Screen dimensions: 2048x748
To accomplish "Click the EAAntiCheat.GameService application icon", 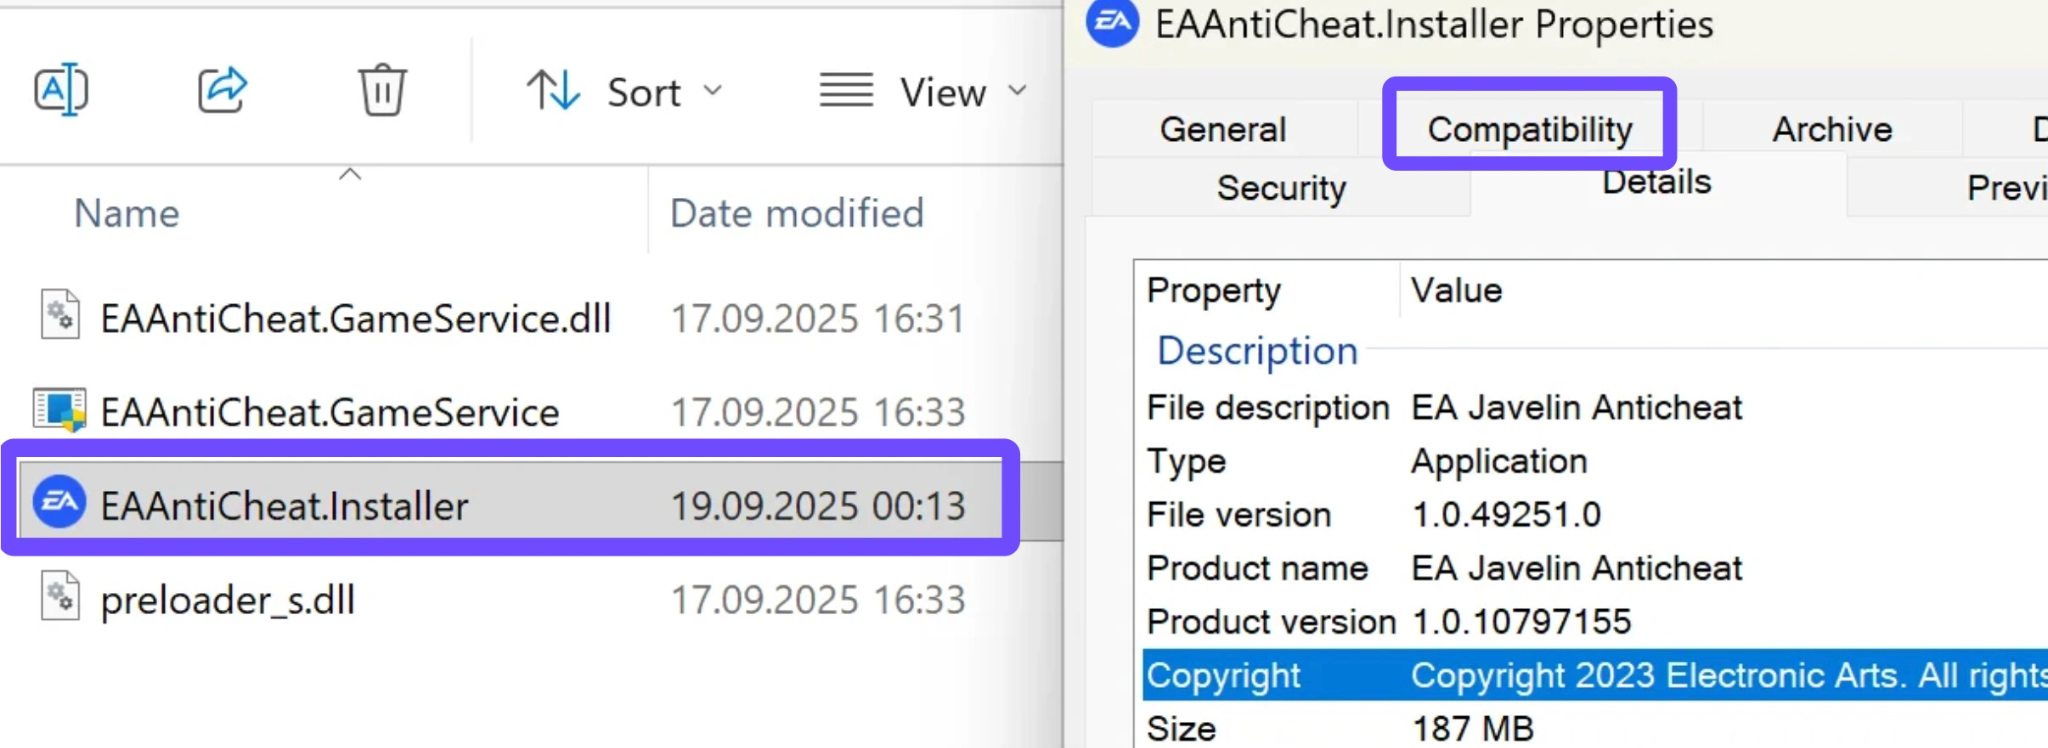I will coord(60,410).
